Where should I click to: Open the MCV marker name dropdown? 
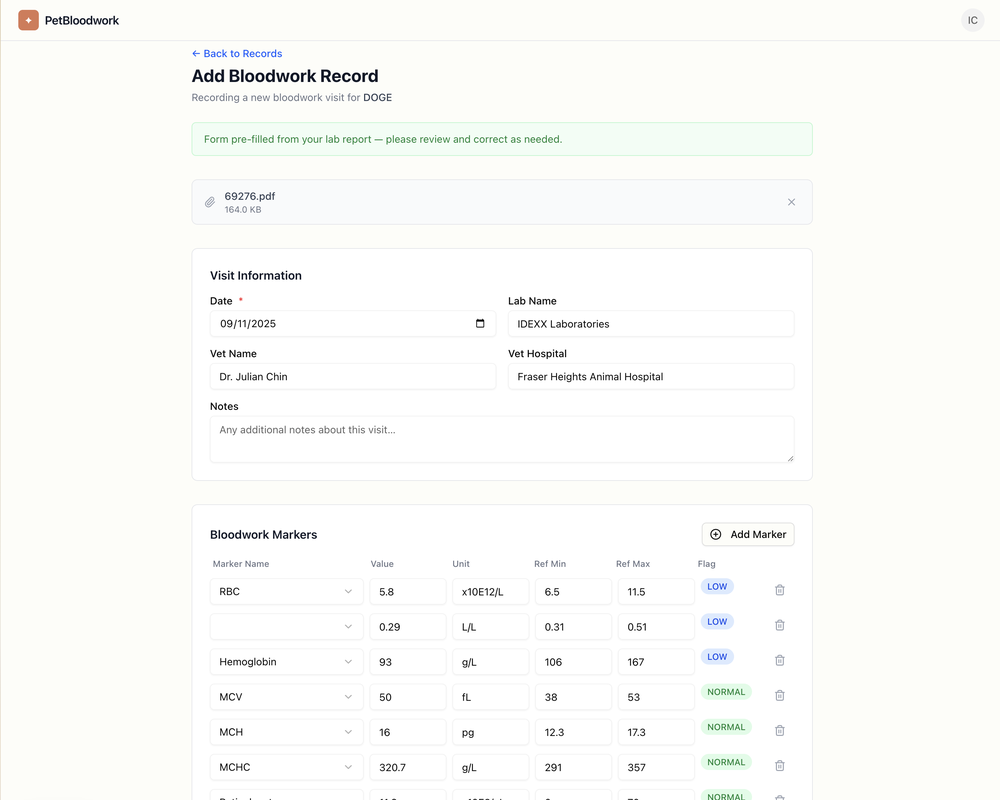point(286,697)
